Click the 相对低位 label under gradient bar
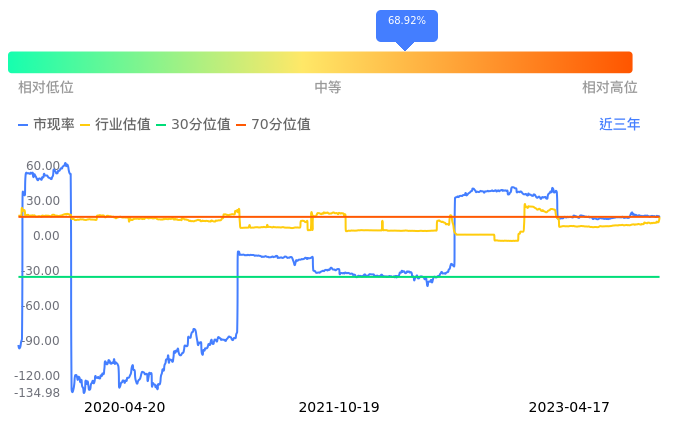This screenshot has height=442, width=686. 46,88
